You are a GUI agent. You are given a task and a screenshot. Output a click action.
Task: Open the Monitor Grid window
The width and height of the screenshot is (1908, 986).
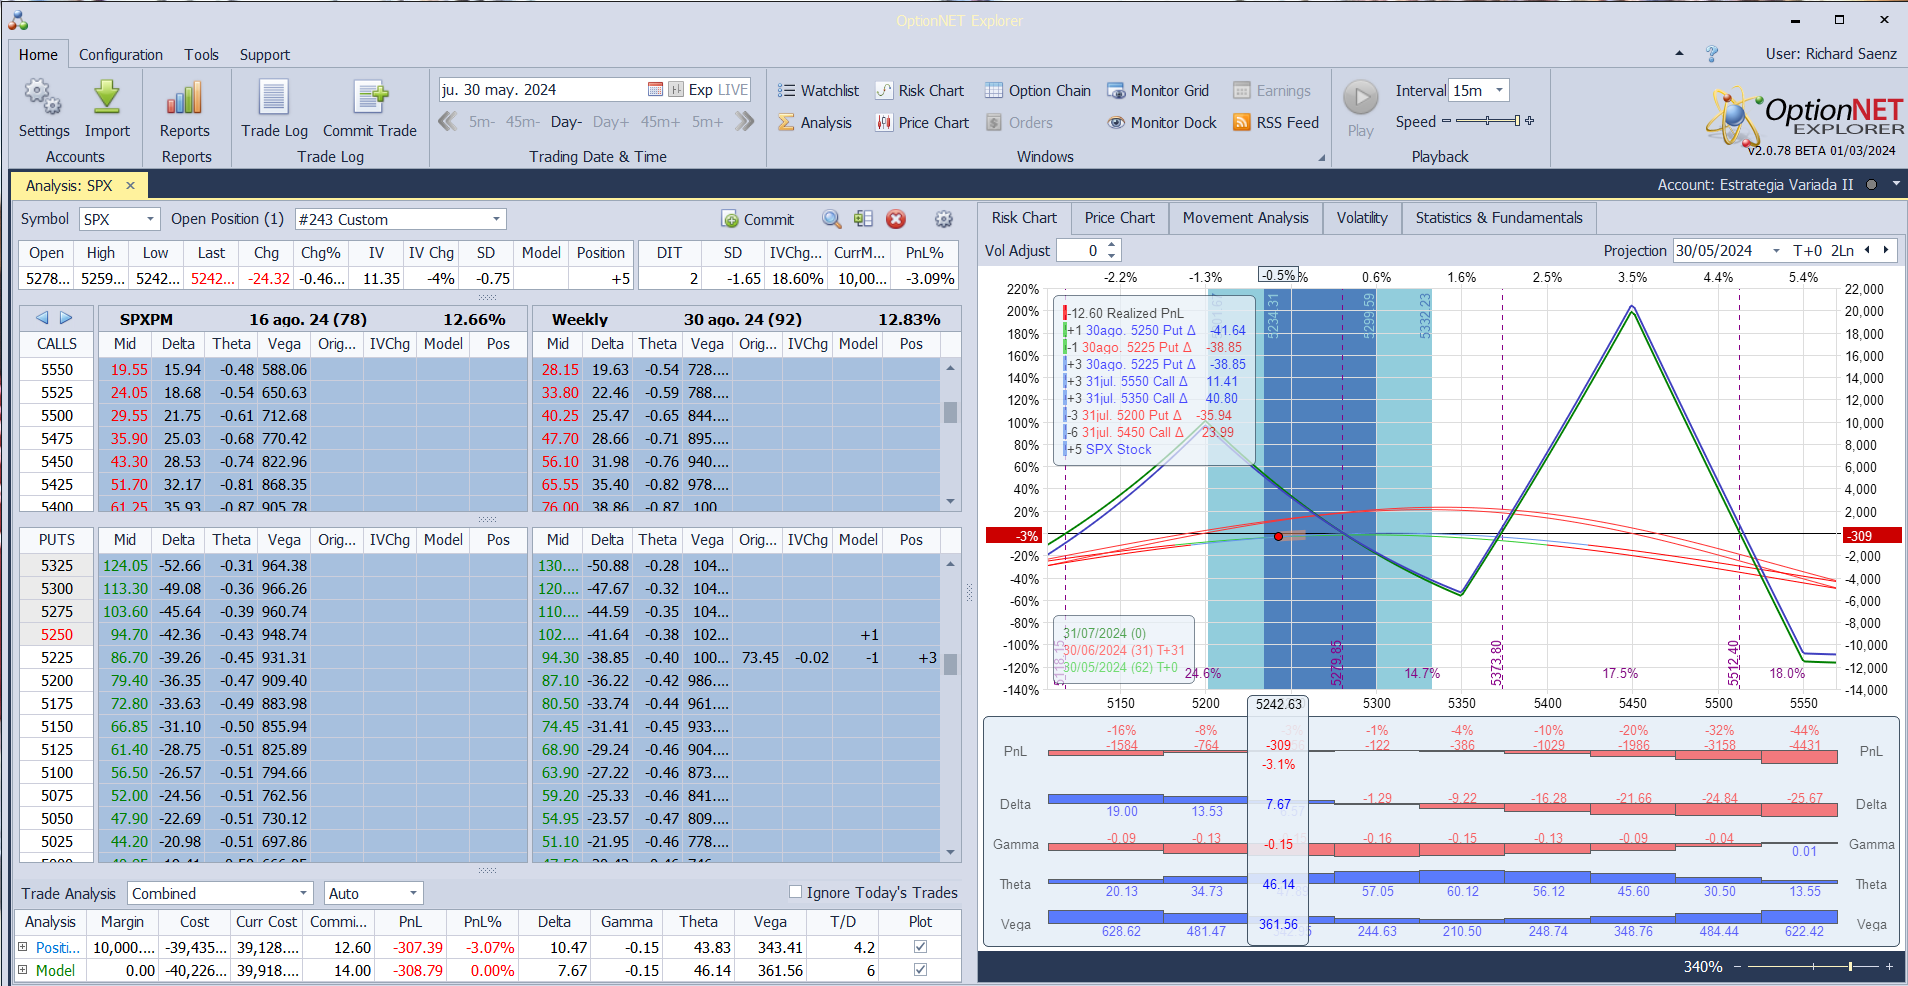pos(1158,91)
